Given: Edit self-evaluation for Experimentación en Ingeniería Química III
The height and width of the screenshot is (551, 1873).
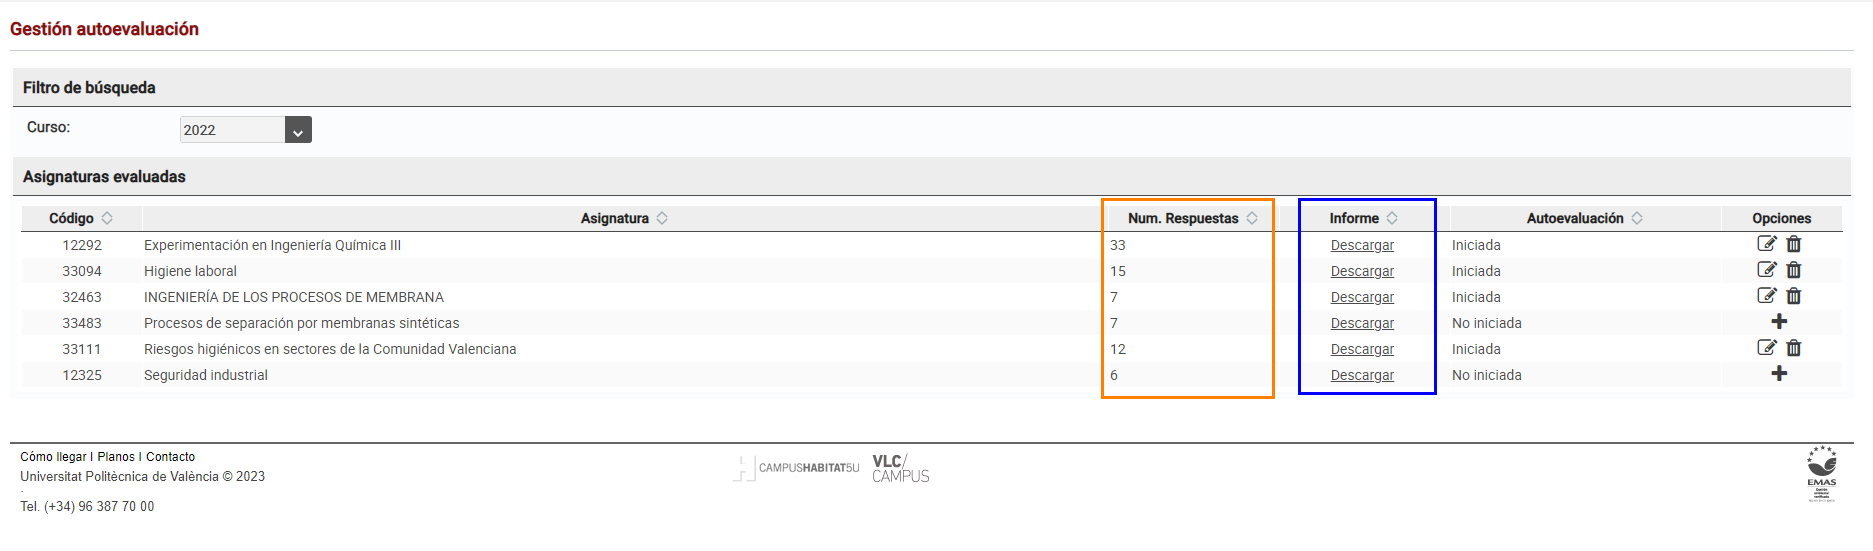Looking at the screenshot, I should 1767,243.
